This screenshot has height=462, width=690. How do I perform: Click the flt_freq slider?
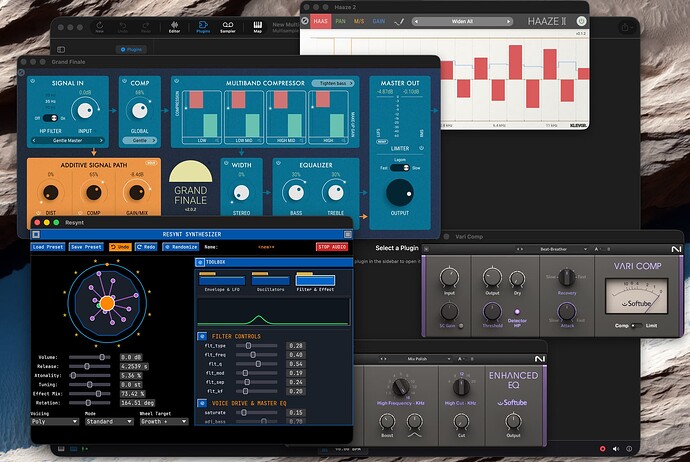point(257,355)
